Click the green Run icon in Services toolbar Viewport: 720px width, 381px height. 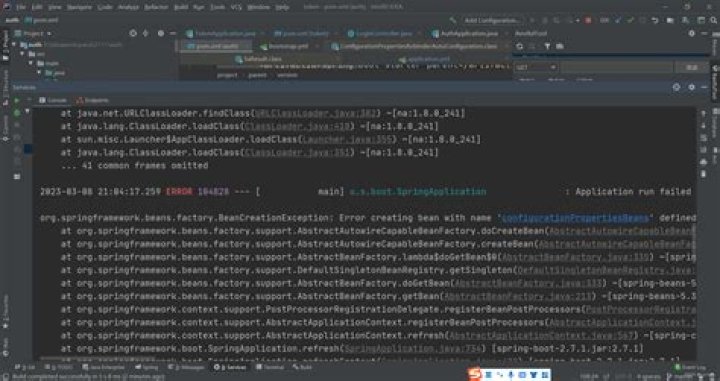[17, 100]
